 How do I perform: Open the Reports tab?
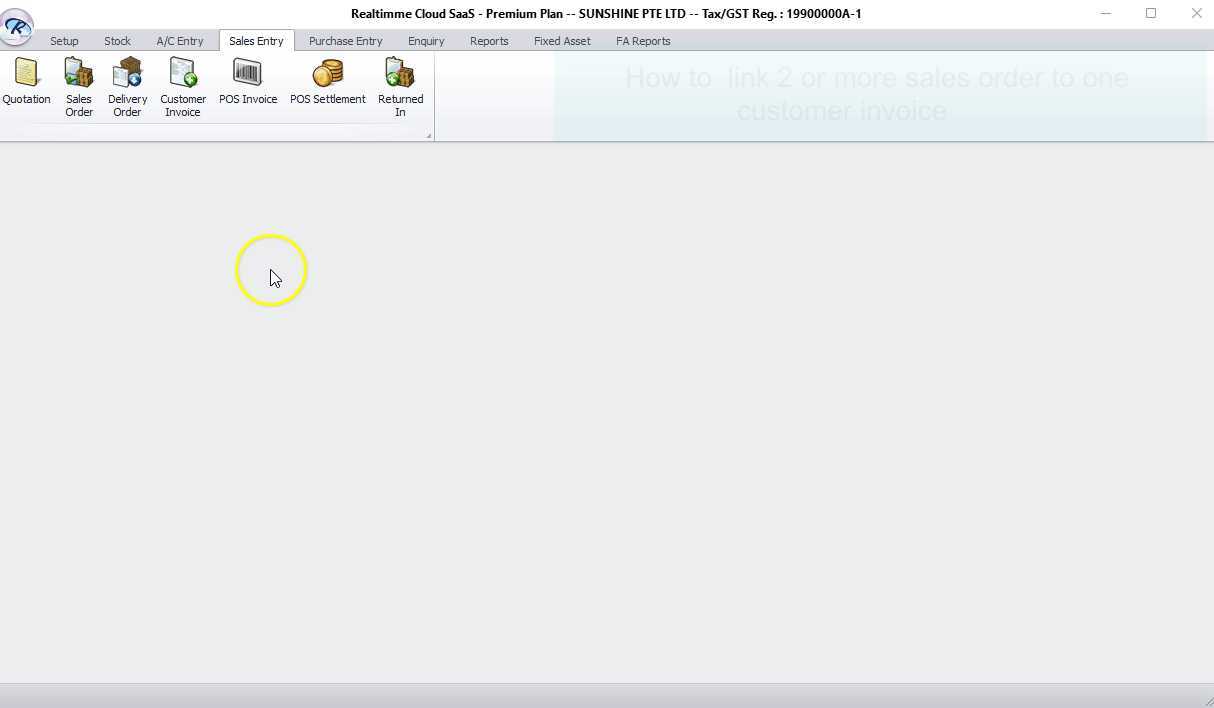[x=489, y=41]
